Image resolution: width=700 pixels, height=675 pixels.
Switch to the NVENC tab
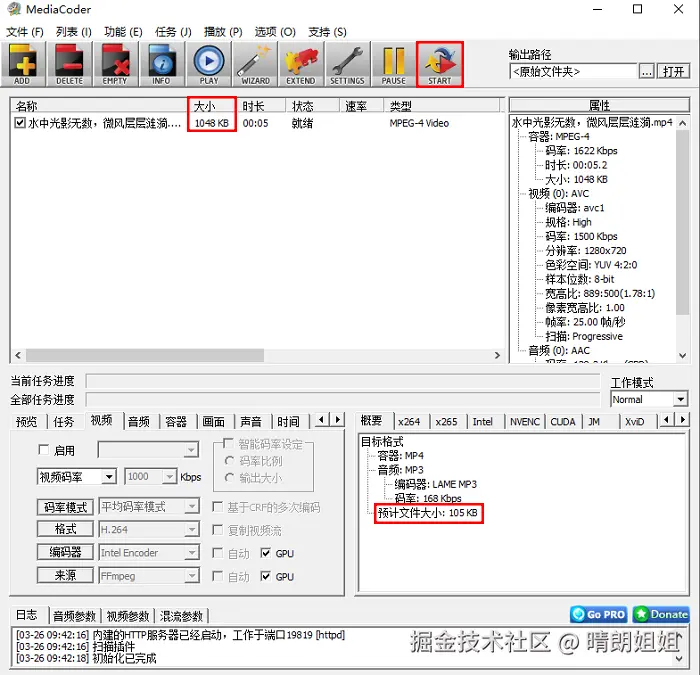click(525, 421)
